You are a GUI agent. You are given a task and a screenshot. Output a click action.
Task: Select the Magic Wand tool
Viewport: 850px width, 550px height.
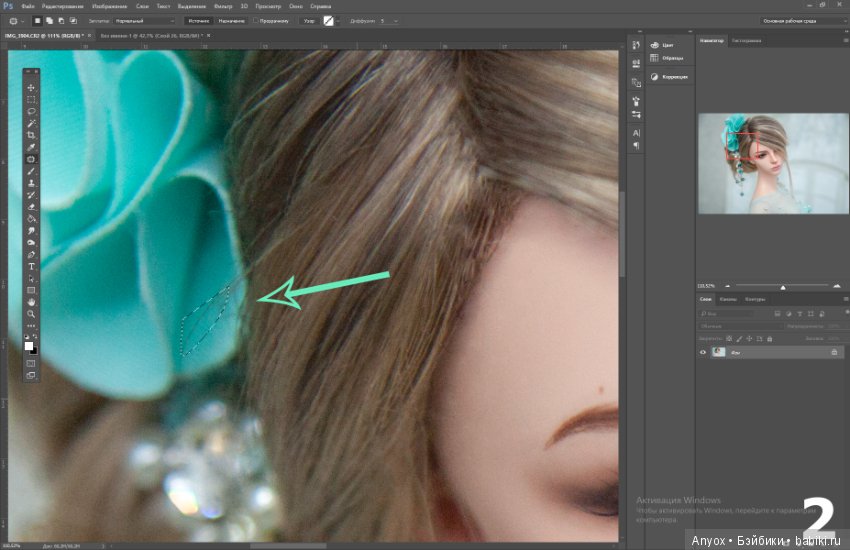[31, 124]
